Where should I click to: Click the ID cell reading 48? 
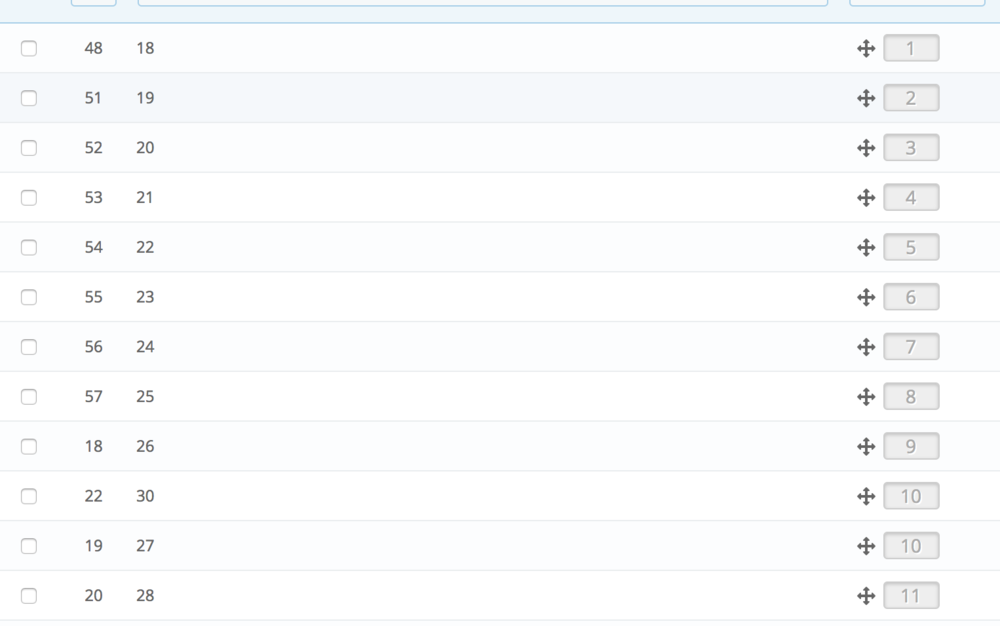[x=93, y=48]
